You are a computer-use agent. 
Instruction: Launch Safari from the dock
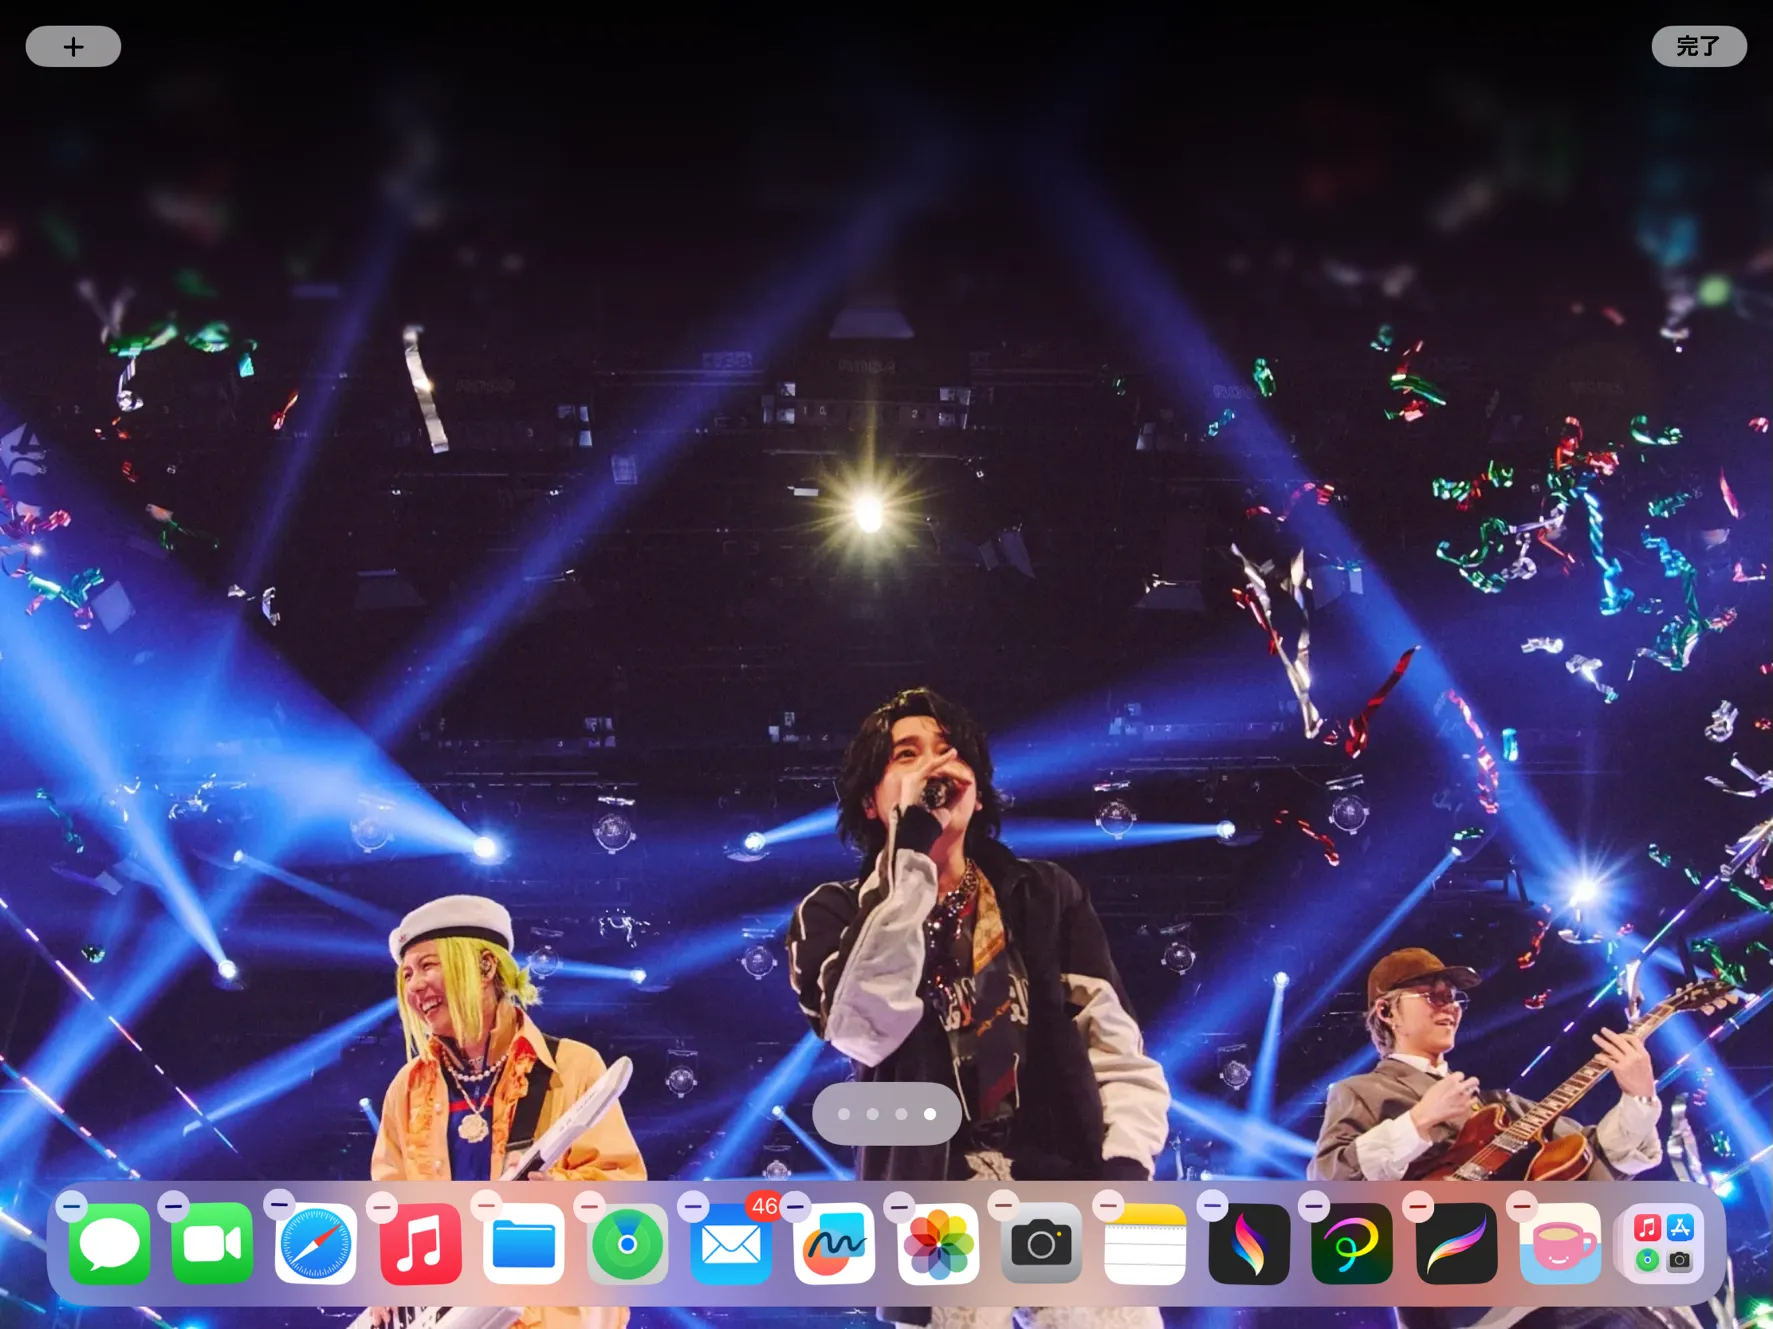tap(316, 1244)
